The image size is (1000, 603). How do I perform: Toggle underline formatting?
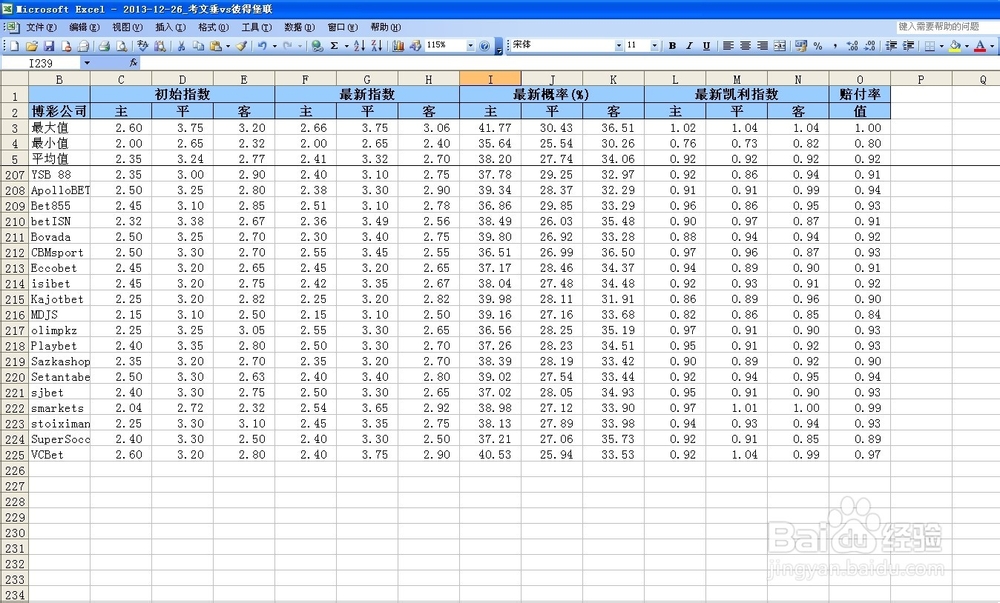(707, 46)
